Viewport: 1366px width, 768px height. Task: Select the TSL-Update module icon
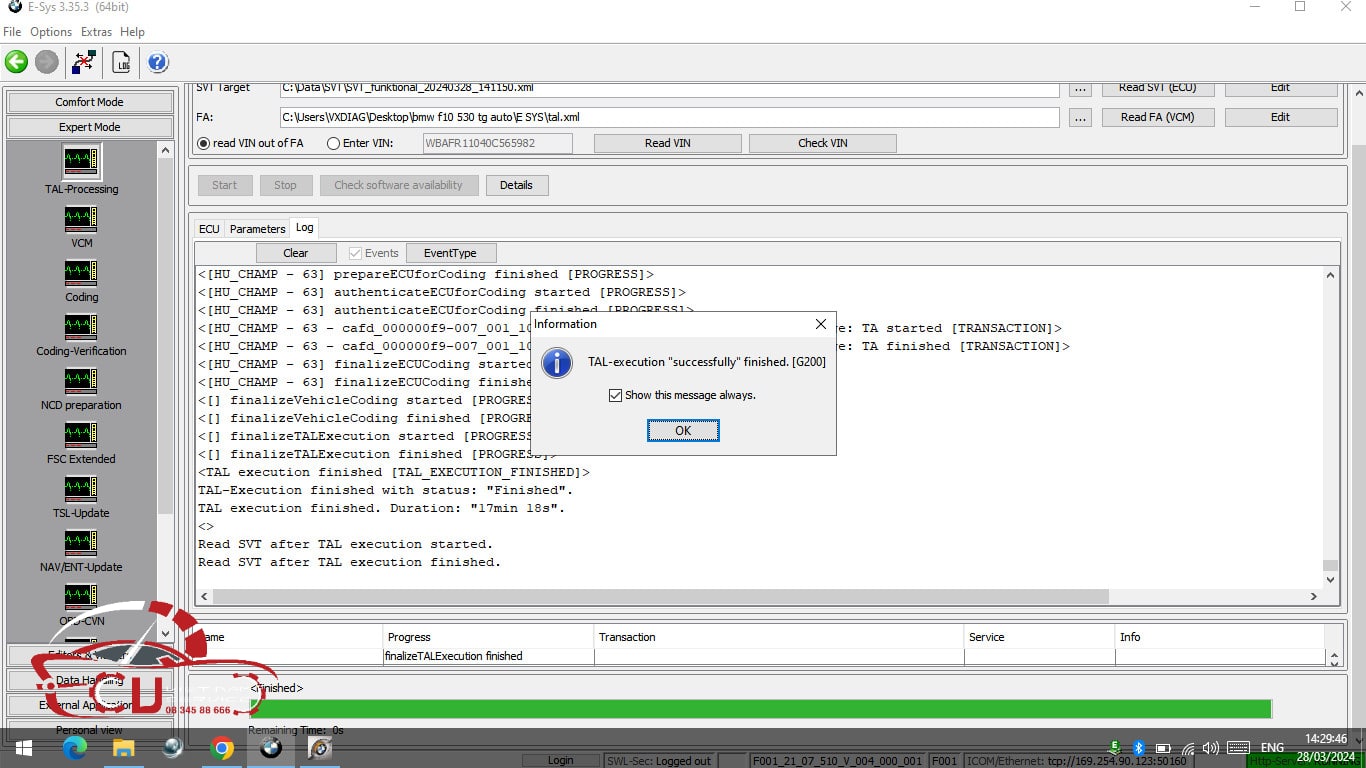tap(81, 487)
